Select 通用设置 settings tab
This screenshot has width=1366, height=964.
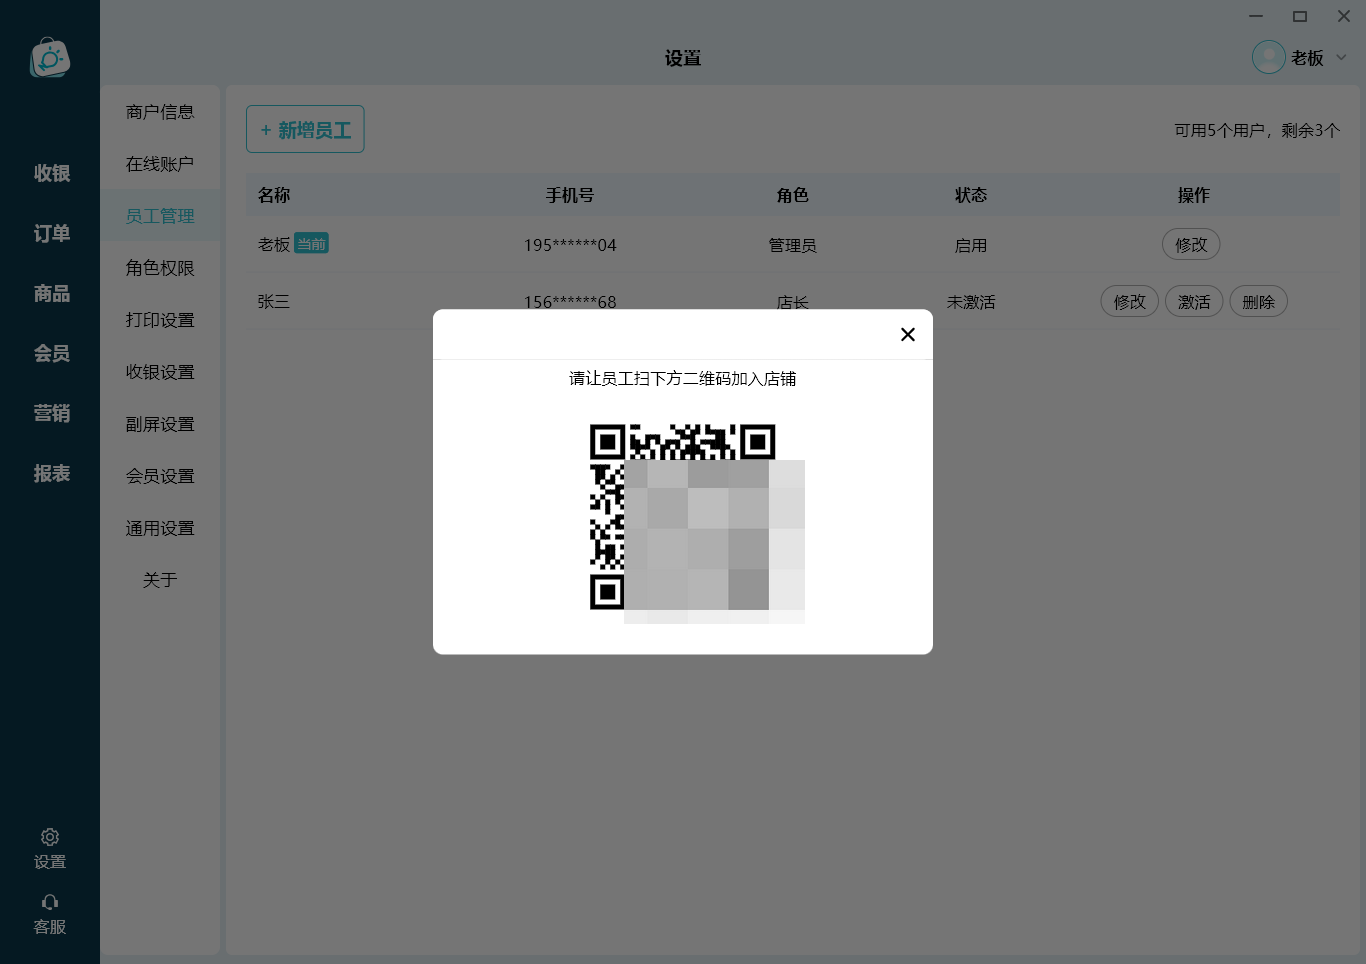click(x=160, y=528)
